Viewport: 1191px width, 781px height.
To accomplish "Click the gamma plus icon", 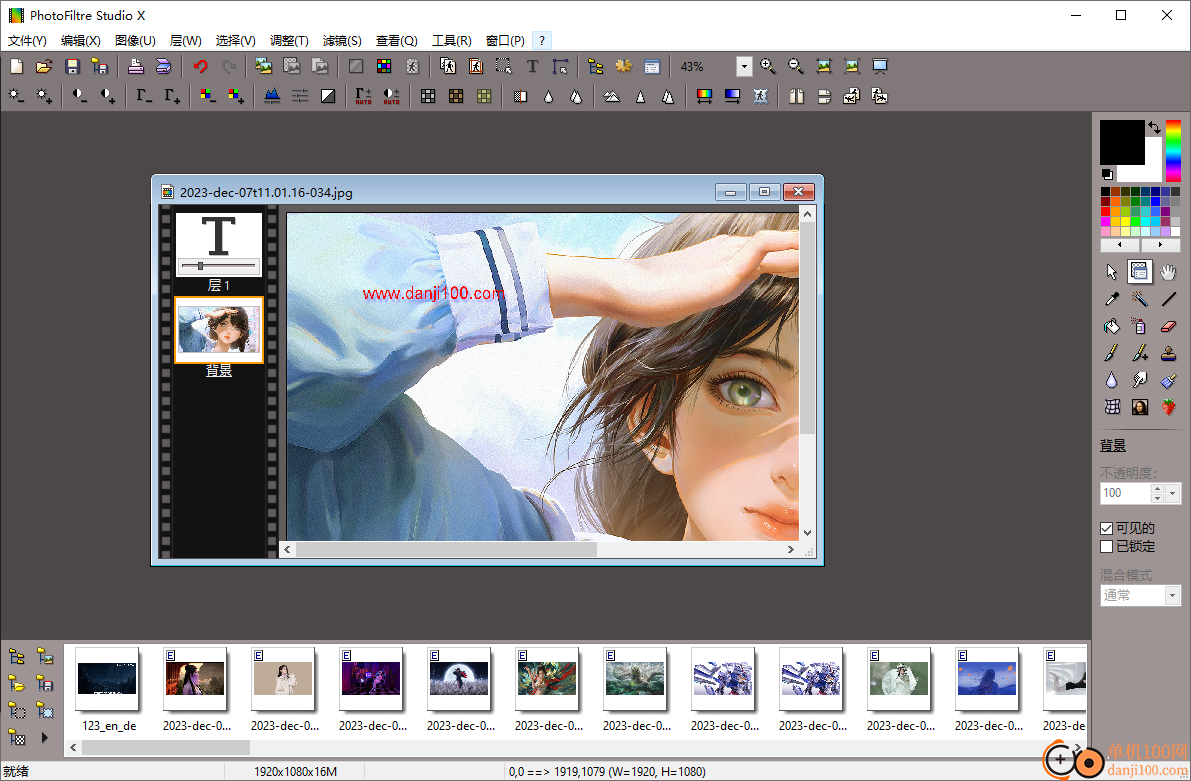I will coord(172,96).
